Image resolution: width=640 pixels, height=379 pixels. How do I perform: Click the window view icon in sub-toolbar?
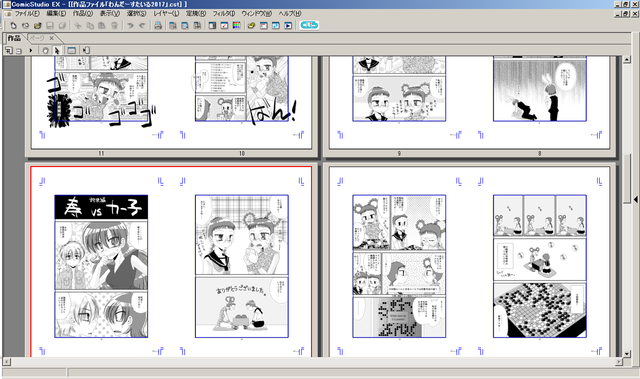click(x=71, y=51)
